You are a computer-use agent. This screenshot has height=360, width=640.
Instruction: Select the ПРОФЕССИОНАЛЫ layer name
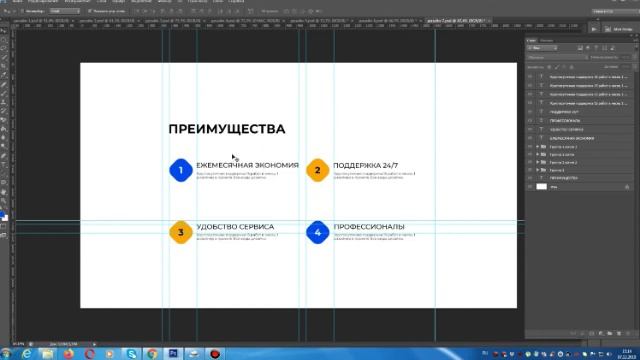[x=564, y=120]
